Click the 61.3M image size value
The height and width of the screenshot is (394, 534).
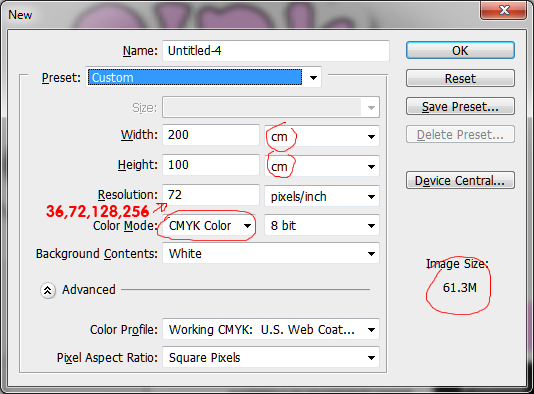459,288
